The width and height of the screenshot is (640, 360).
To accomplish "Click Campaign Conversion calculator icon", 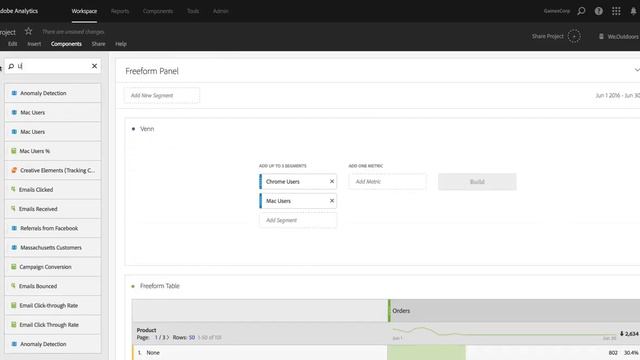I will (x=13, y=267).
